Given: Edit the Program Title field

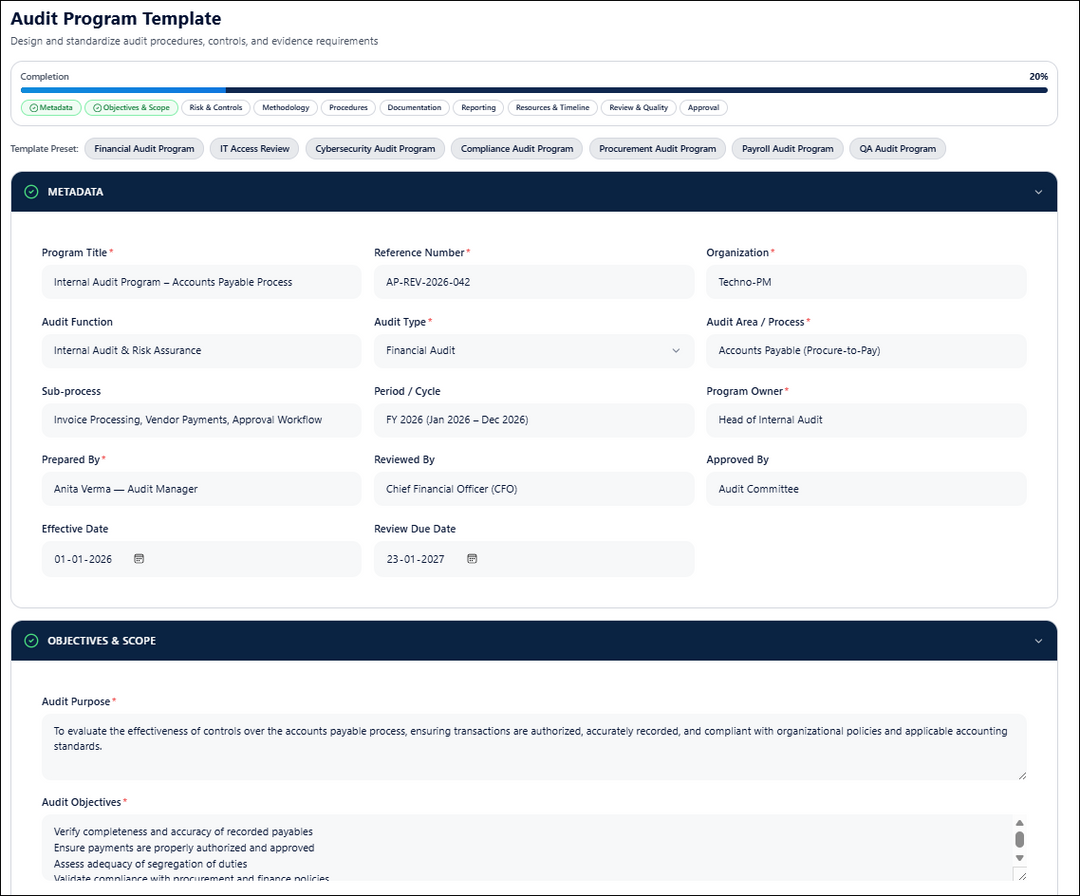Looking at the screenshot, I should click(201, 282).
